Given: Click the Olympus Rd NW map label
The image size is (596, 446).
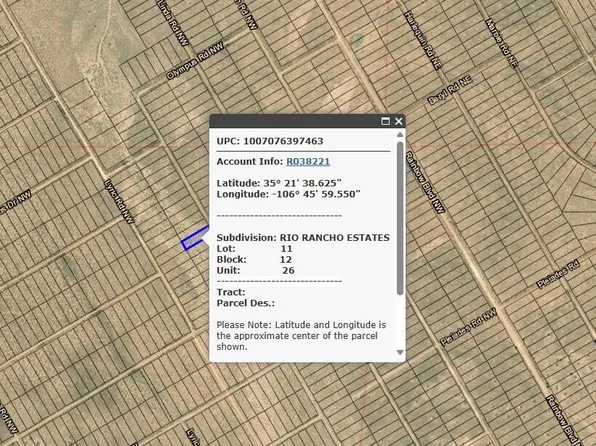Looking at the screenshot, I should pyautogui.click(x=195, y=61).
